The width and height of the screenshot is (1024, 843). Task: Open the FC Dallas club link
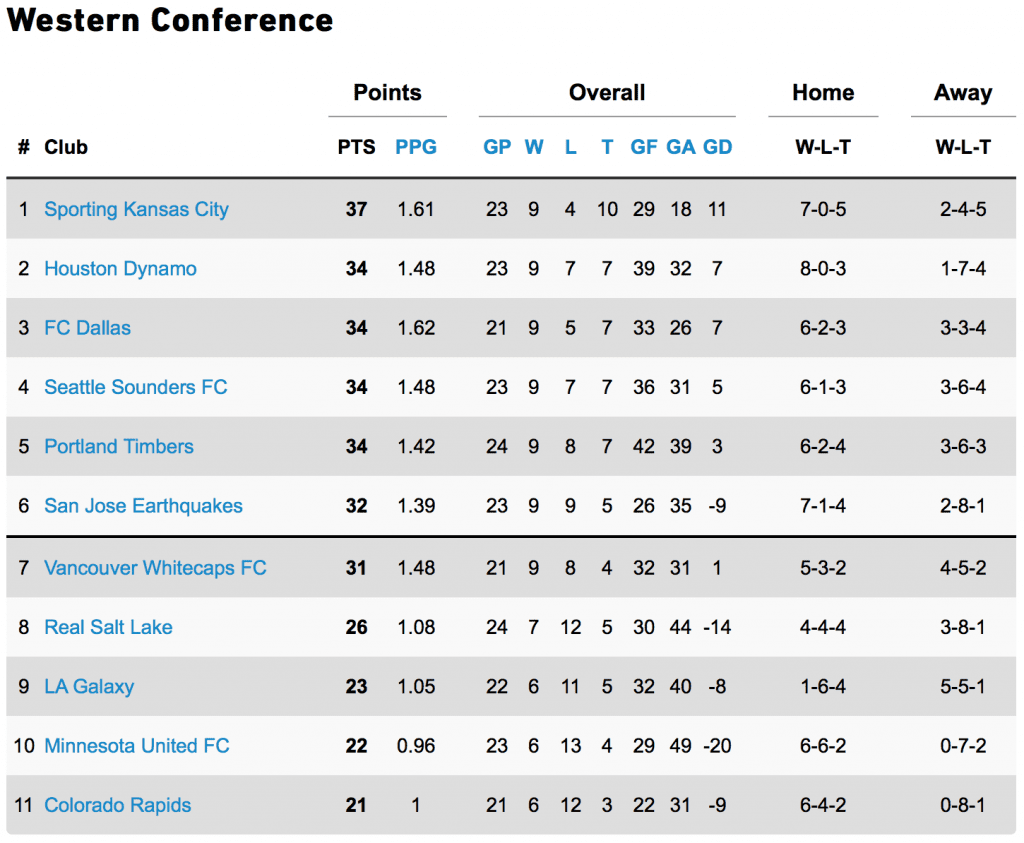pos(88,328)
